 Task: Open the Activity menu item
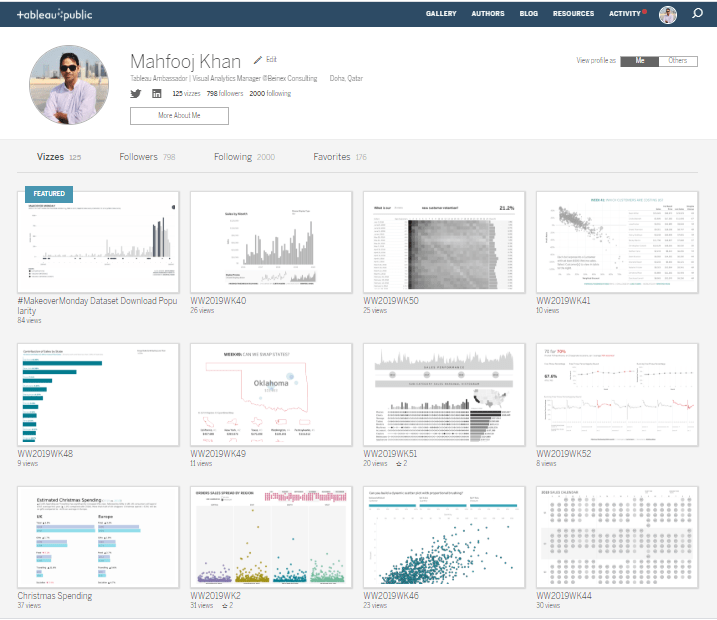(x=625, y=14)
